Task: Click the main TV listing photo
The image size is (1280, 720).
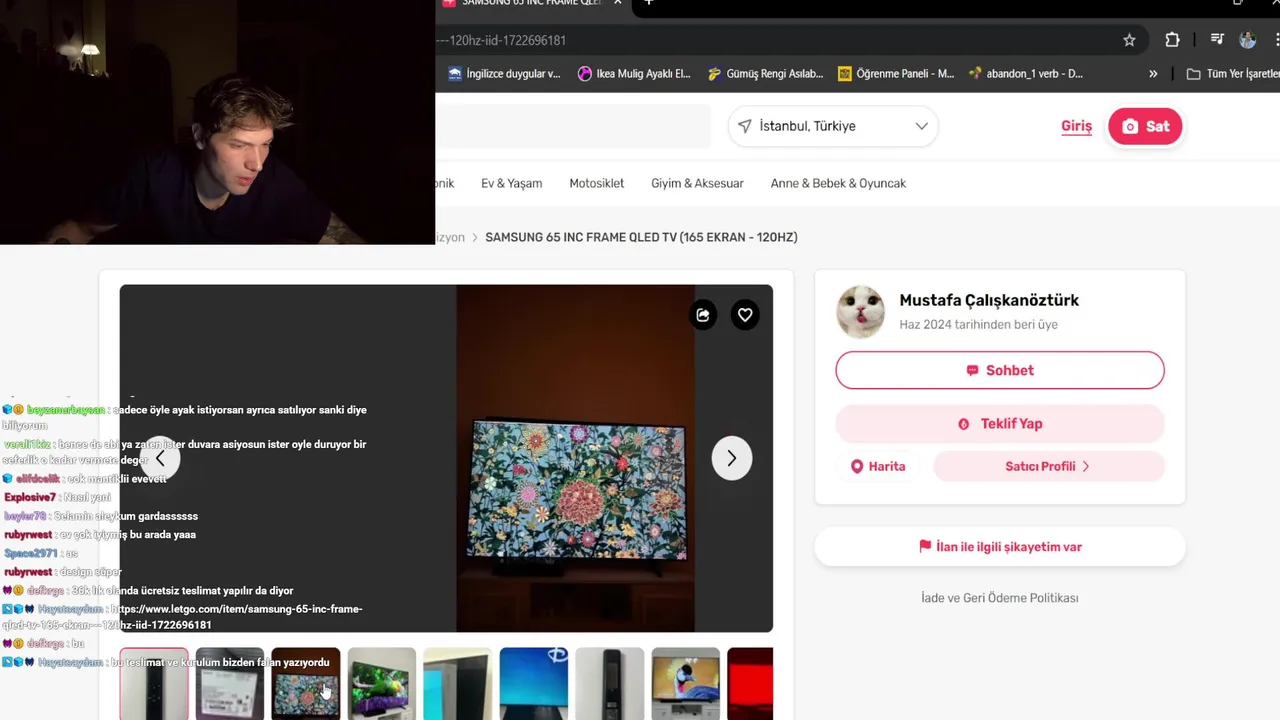Action: click(x=575, y=458)
